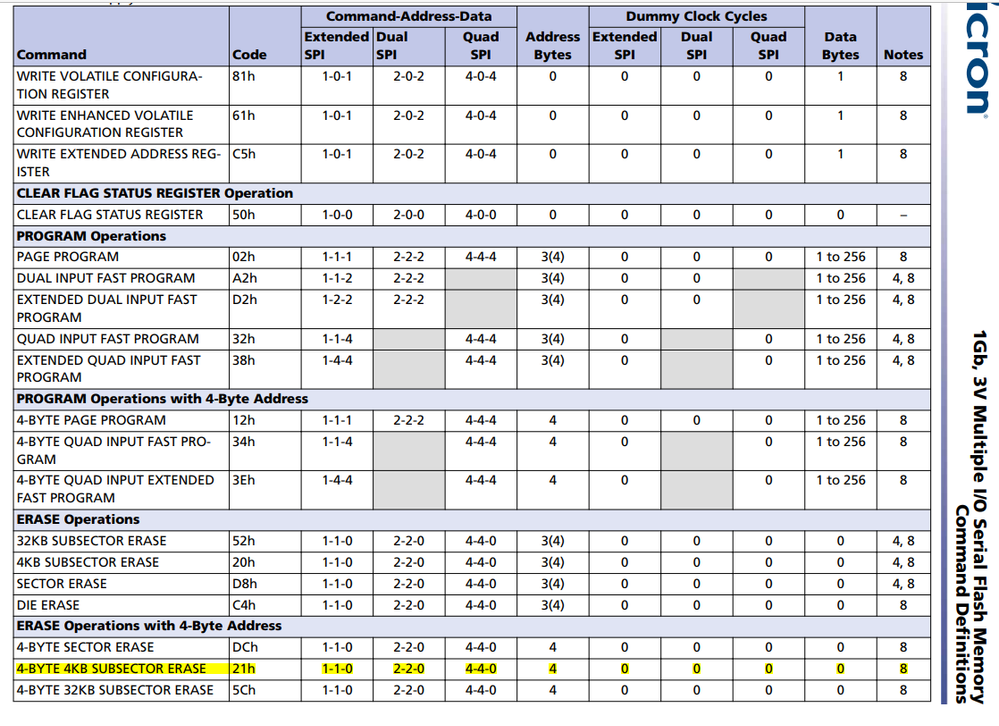The width and height of the screenshot is (999, 726).
Task: Click the EXTENDED DUAL INPUT FAST PROGRAM command cell
Action: tap(121, 309)
